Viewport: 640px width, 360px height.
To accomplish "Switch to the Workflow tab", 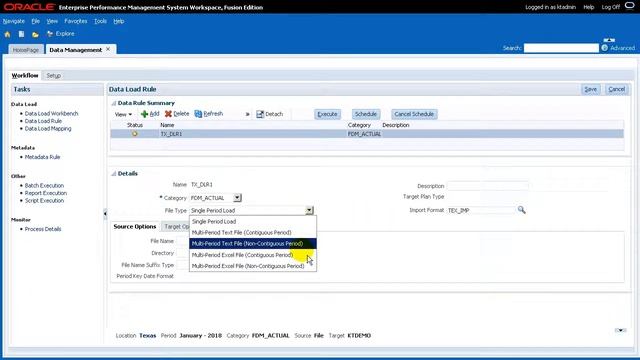I will tap(25, 76).
